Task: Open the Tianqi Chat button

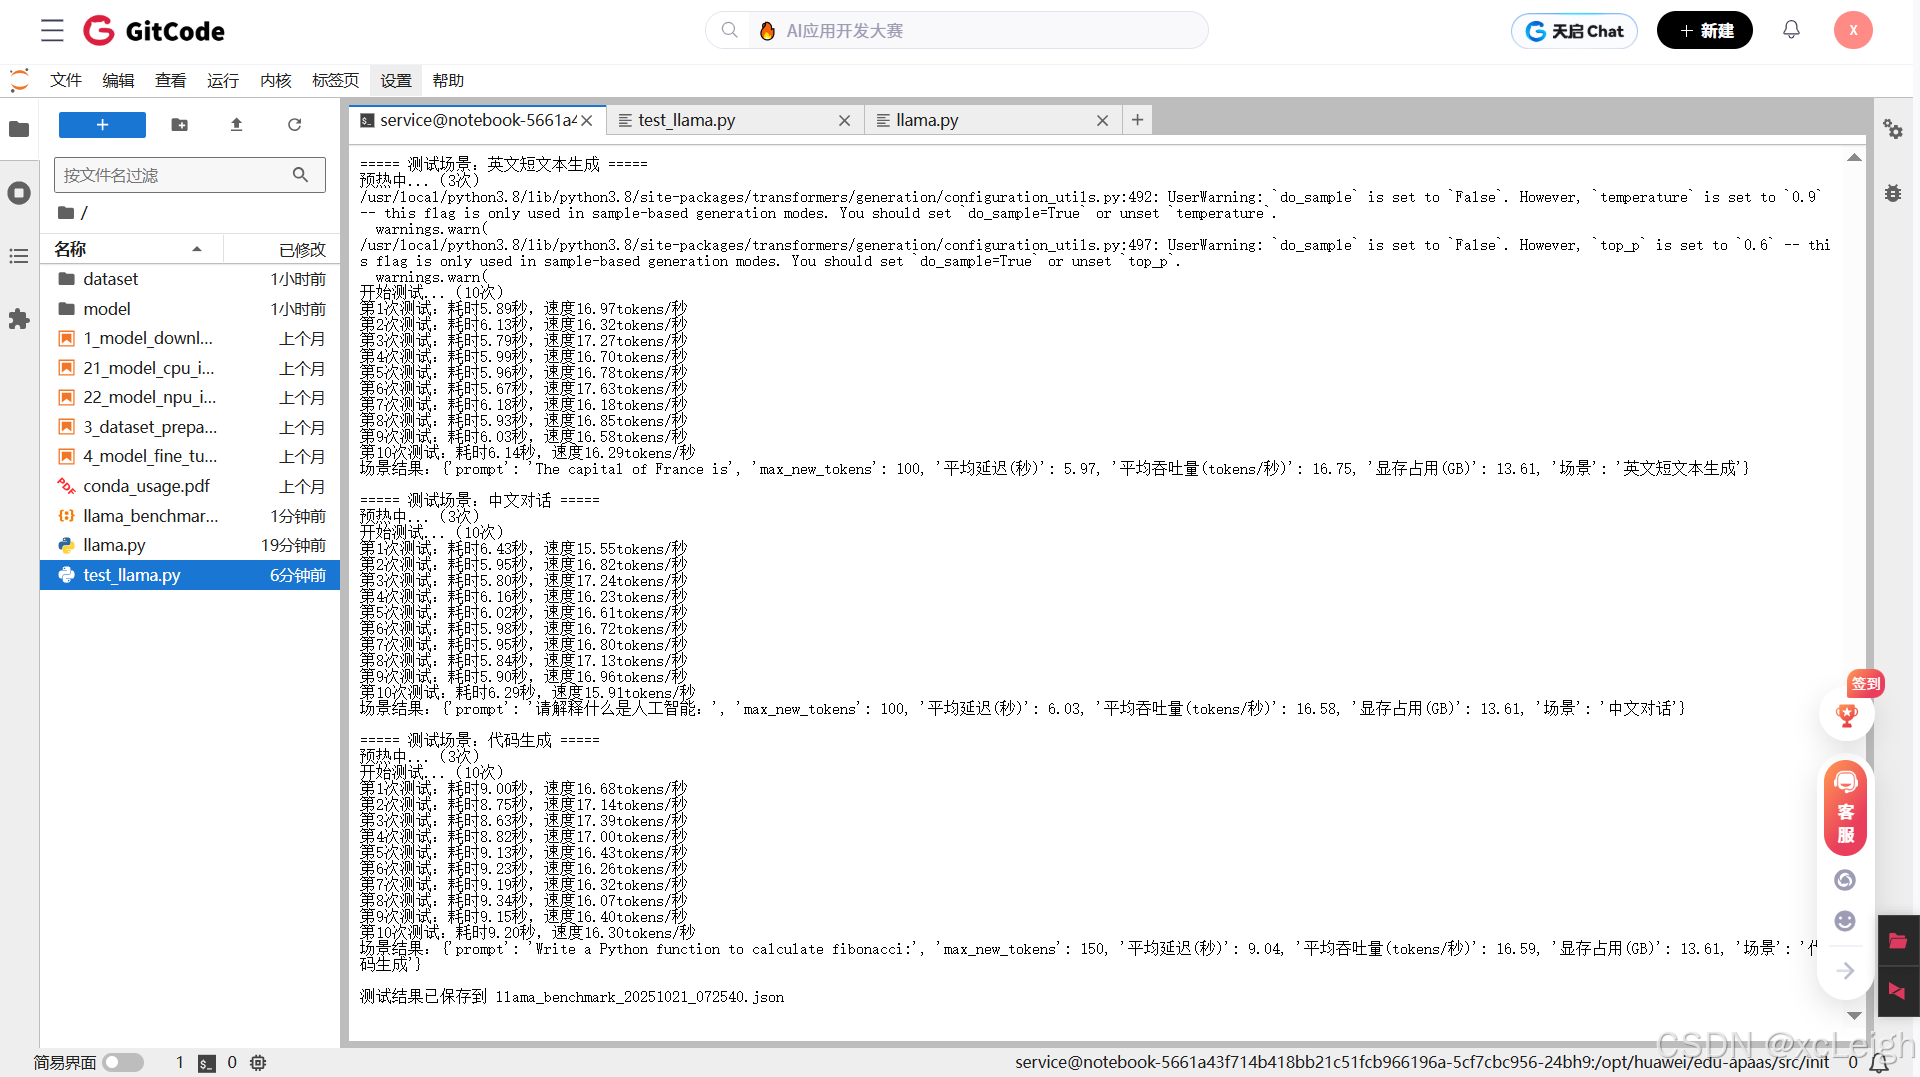Action: tap(1574, 31)
